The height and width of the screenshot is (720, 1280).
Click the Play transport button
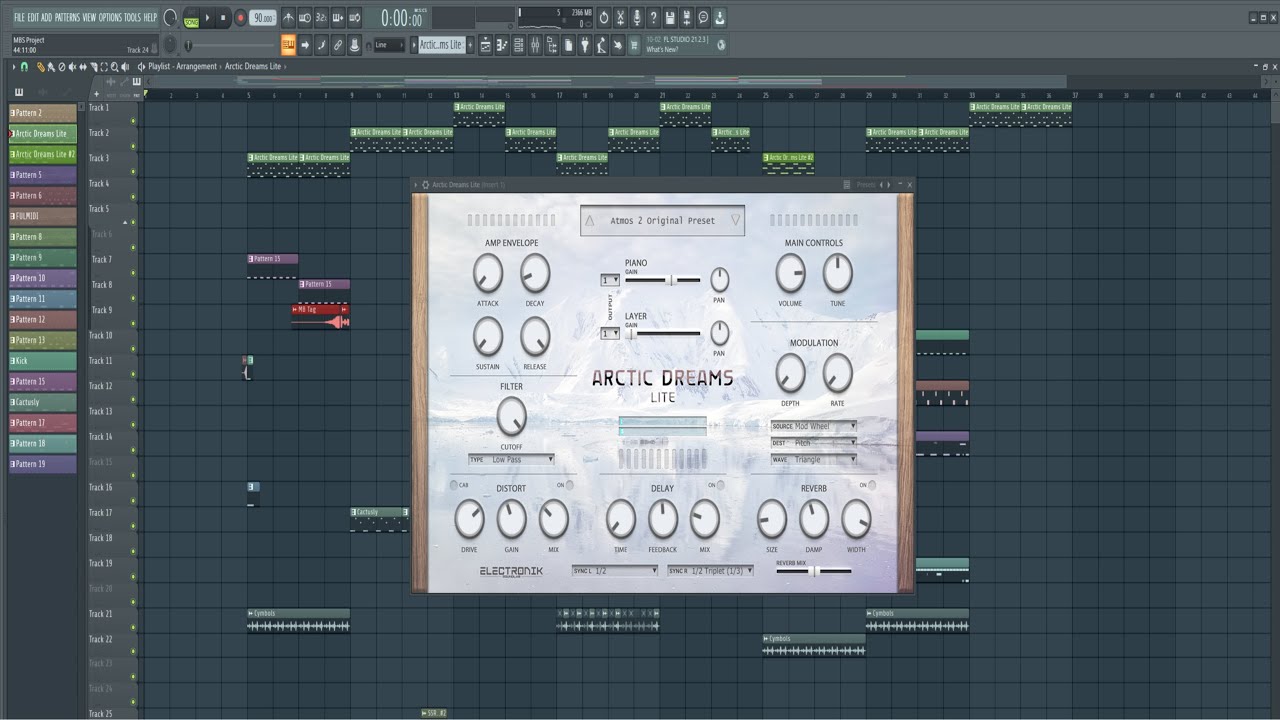[x=207, y=17]
